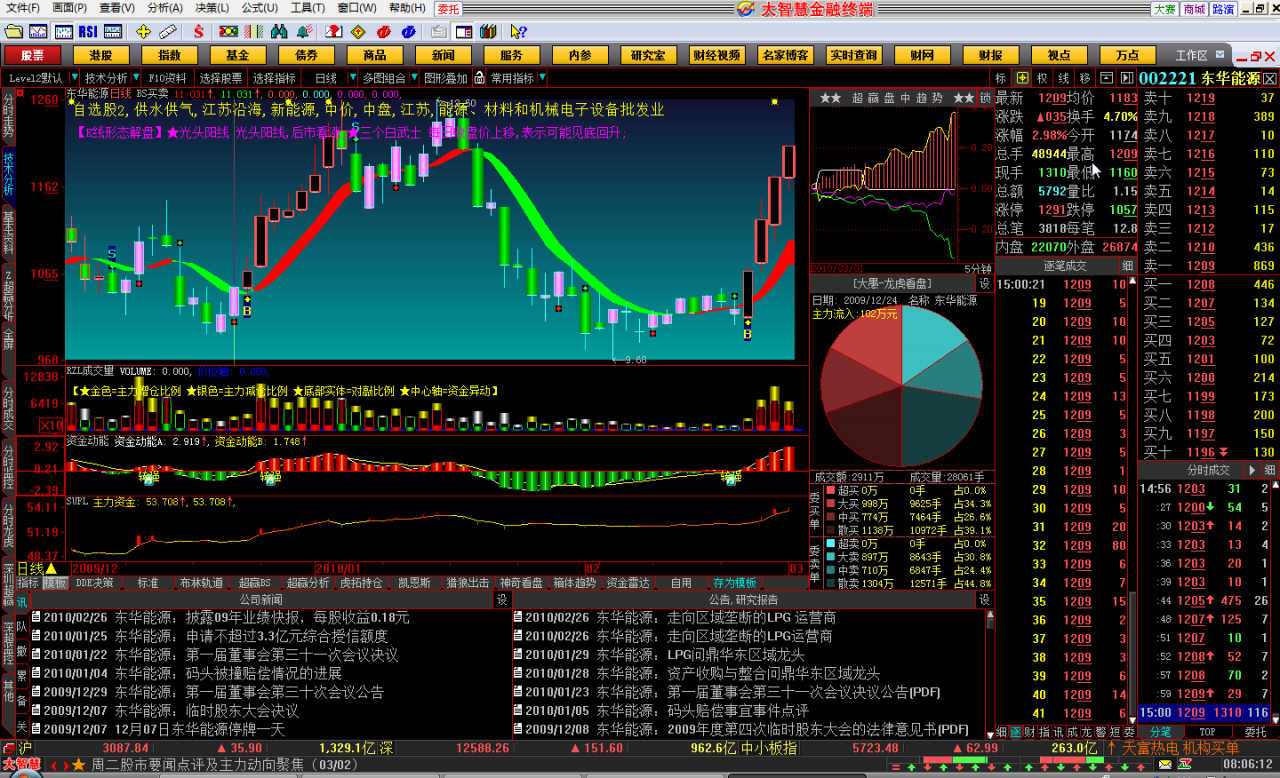The height and width of the screenshot is (778, 1280).
Task: Expand the Level2默认 dropdown arrow
Action: 72,78
